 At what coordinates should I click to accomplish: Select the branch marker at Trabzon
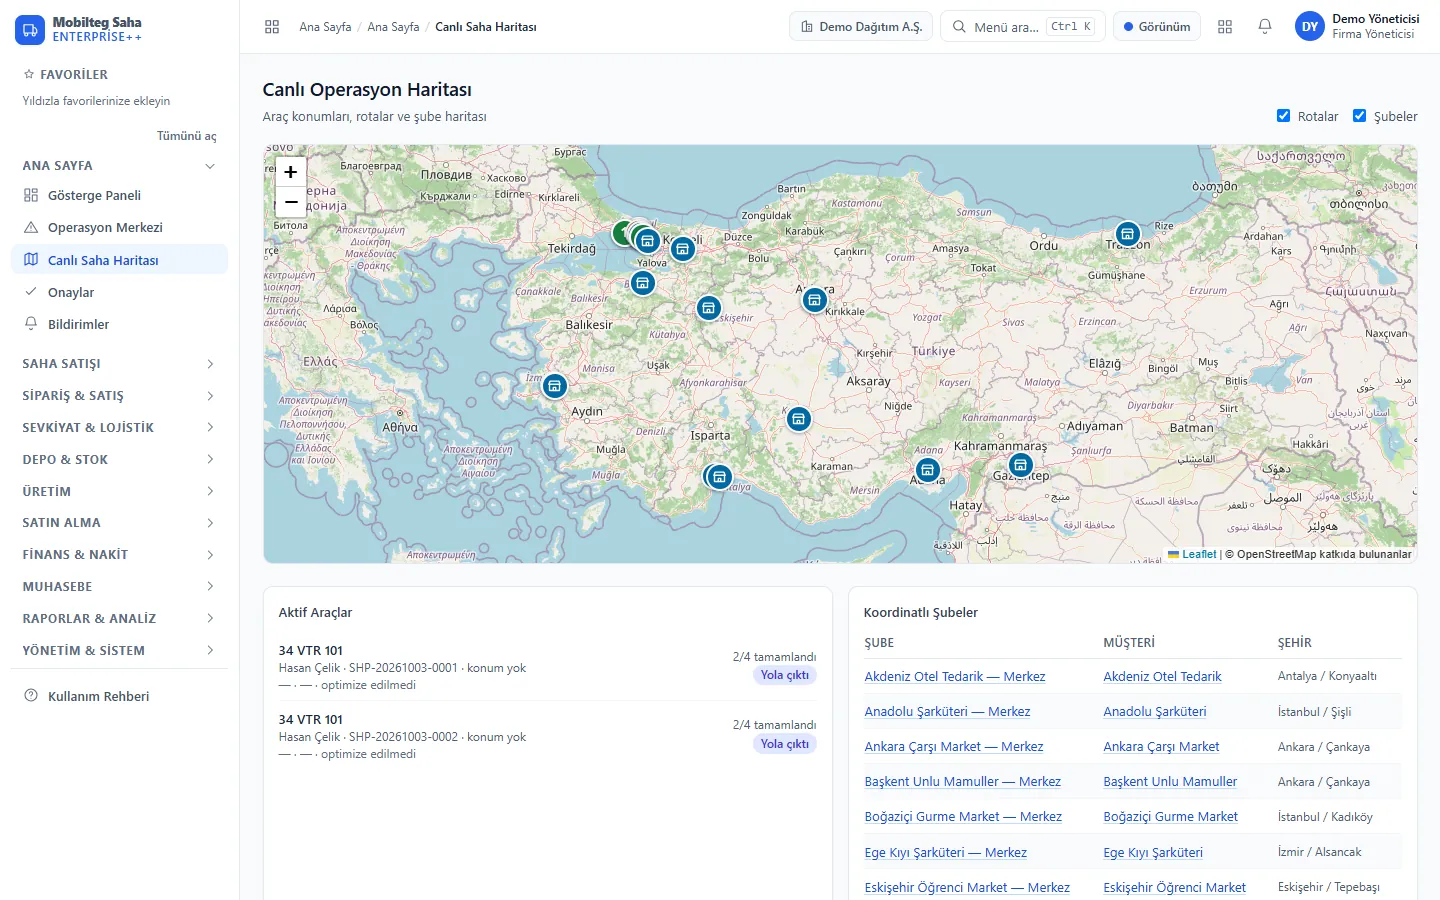tap(1128, 234)
